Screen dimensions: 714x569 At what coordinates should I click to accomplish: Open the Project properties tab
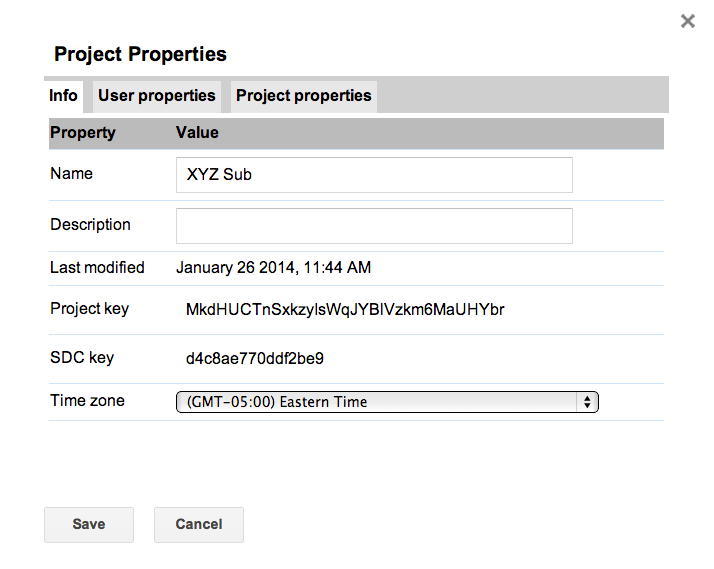[304, 96]
